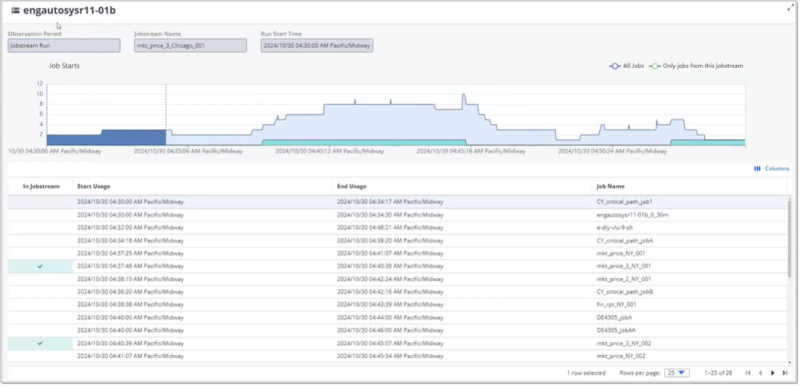Open the Columns chooser
The height and width of the screenshot is (386, 800).
pyautogui.click(x=771, y=169)
